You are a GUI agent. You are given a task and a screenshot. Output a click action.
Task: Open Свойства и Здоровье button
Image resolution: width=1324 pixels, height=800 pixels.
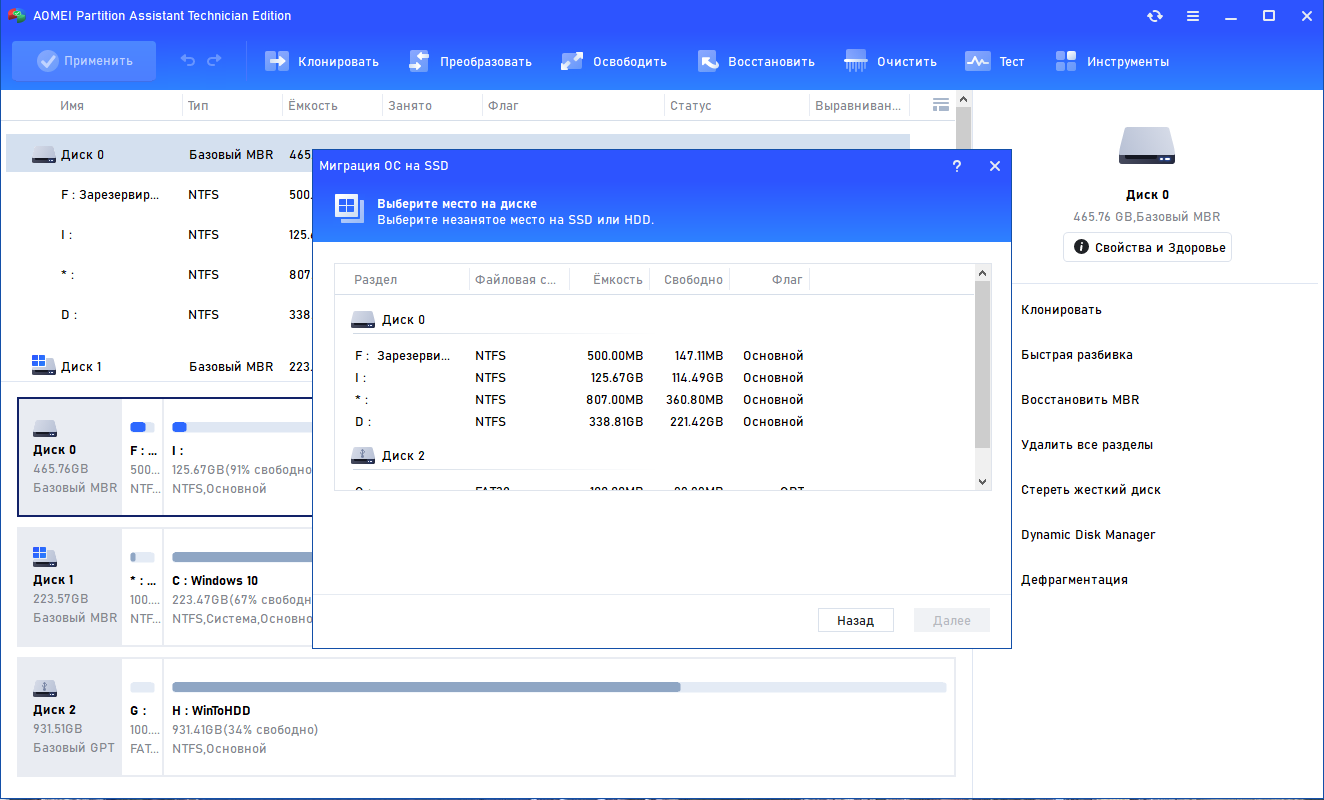(x=1147, y=247)
